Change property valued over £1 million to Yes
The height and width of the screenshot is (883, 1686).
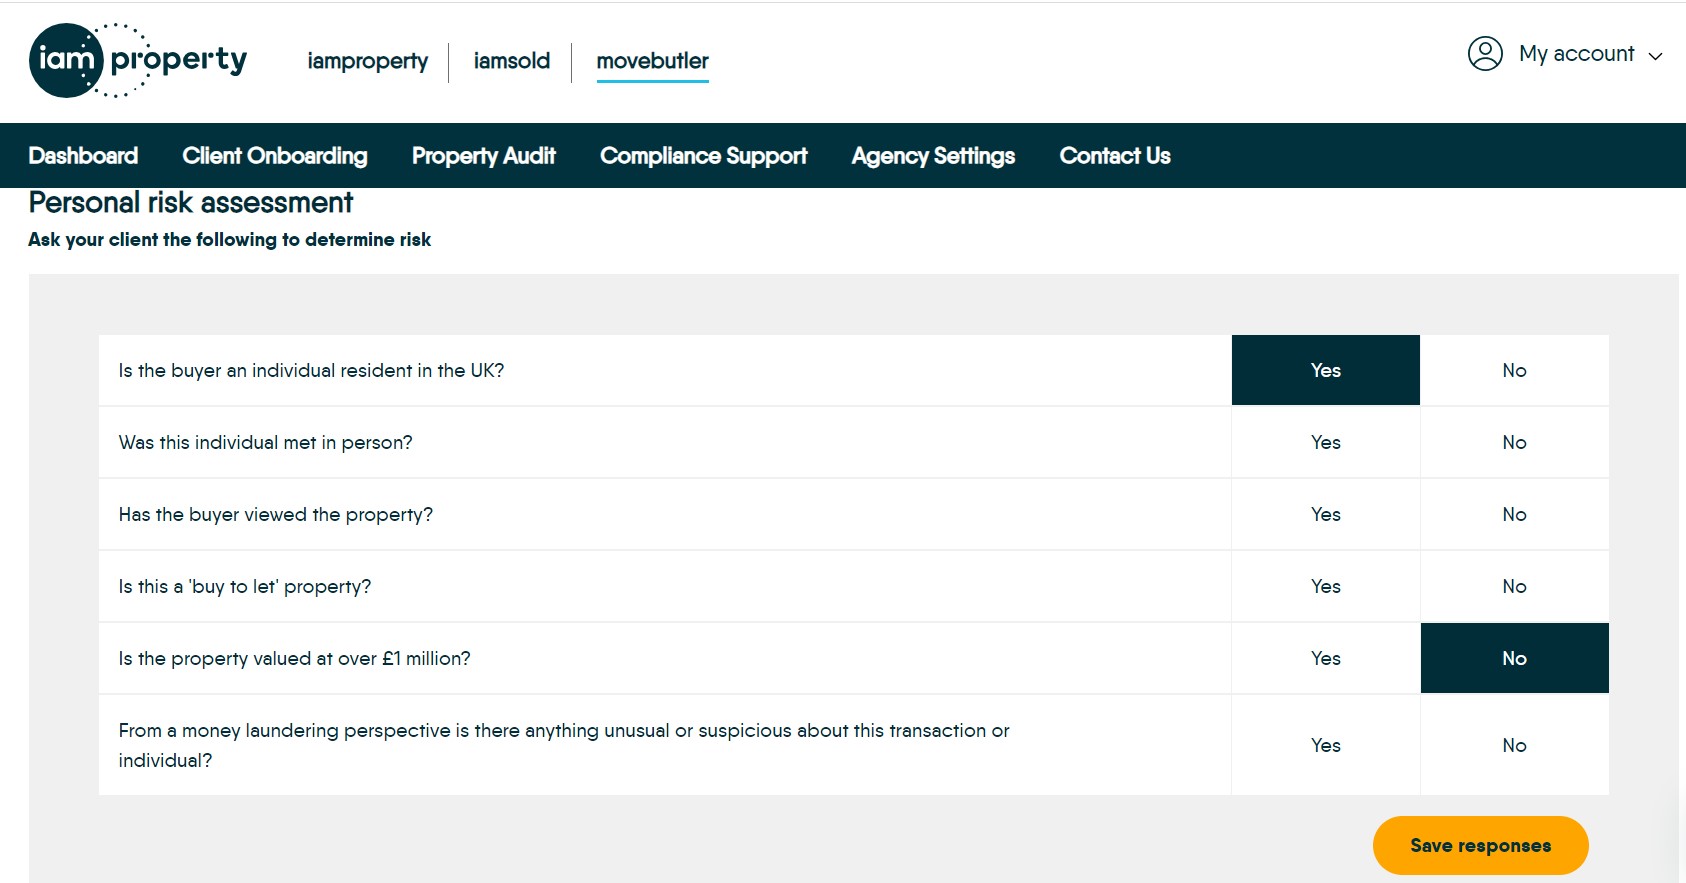1325,658
